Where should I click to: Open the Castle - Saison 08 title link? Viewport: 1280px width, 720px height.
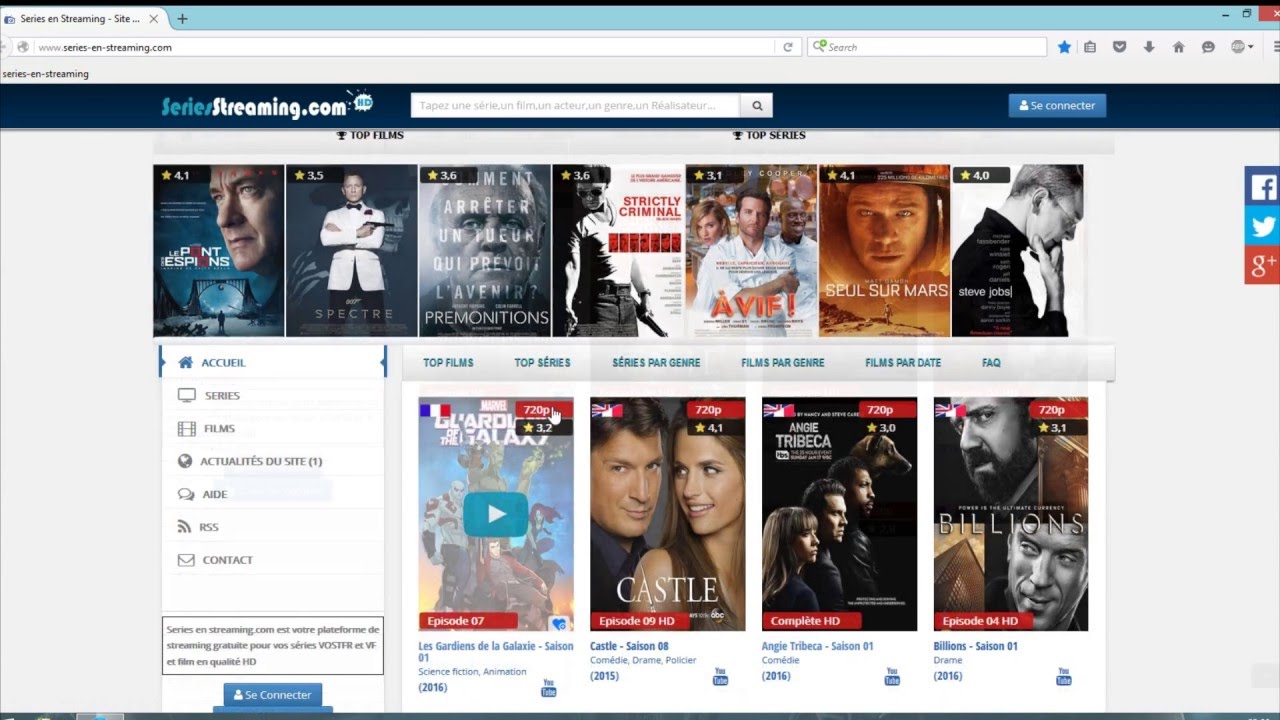[629, 646]
